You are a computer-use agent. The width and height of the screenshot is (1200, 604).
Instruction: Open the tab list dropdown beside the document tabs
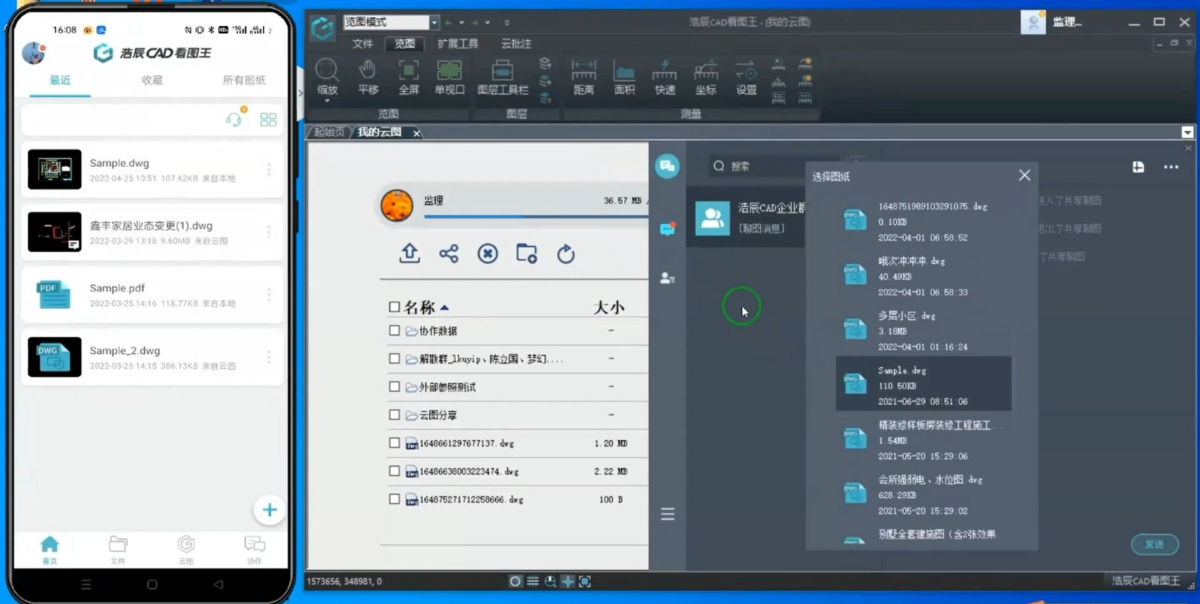click(x=1187, y=132)
